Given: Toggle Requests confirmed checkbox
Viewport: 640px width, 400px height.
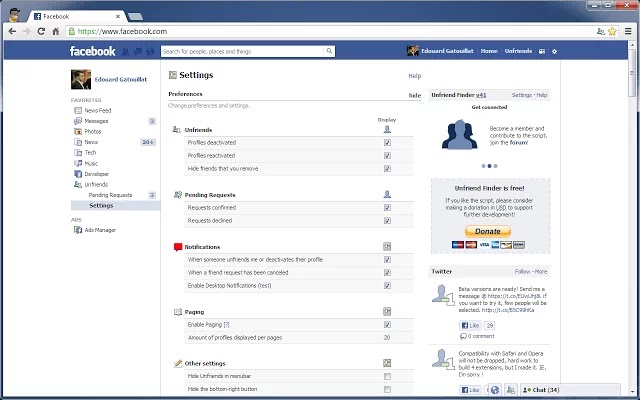Looking at the screenshot, I should click(x=387, y=207).
